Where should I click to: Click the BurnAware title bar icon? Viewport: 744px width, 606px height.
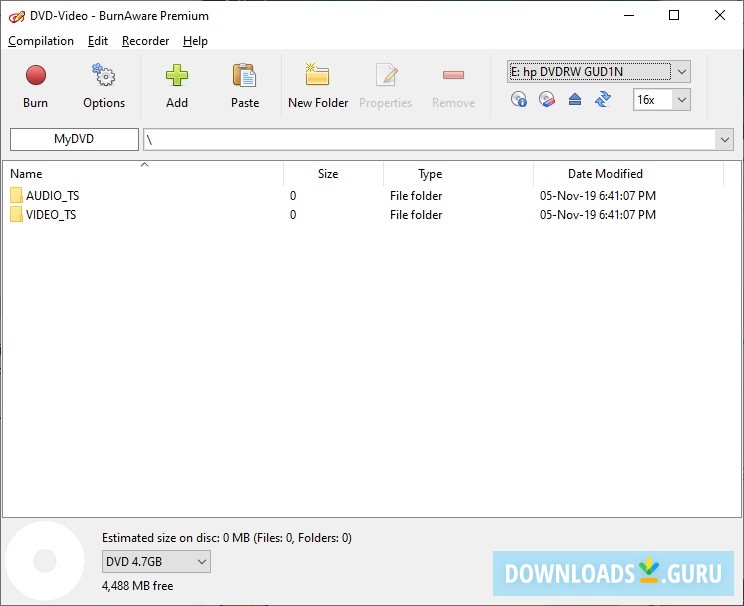[x=17, y=17]
